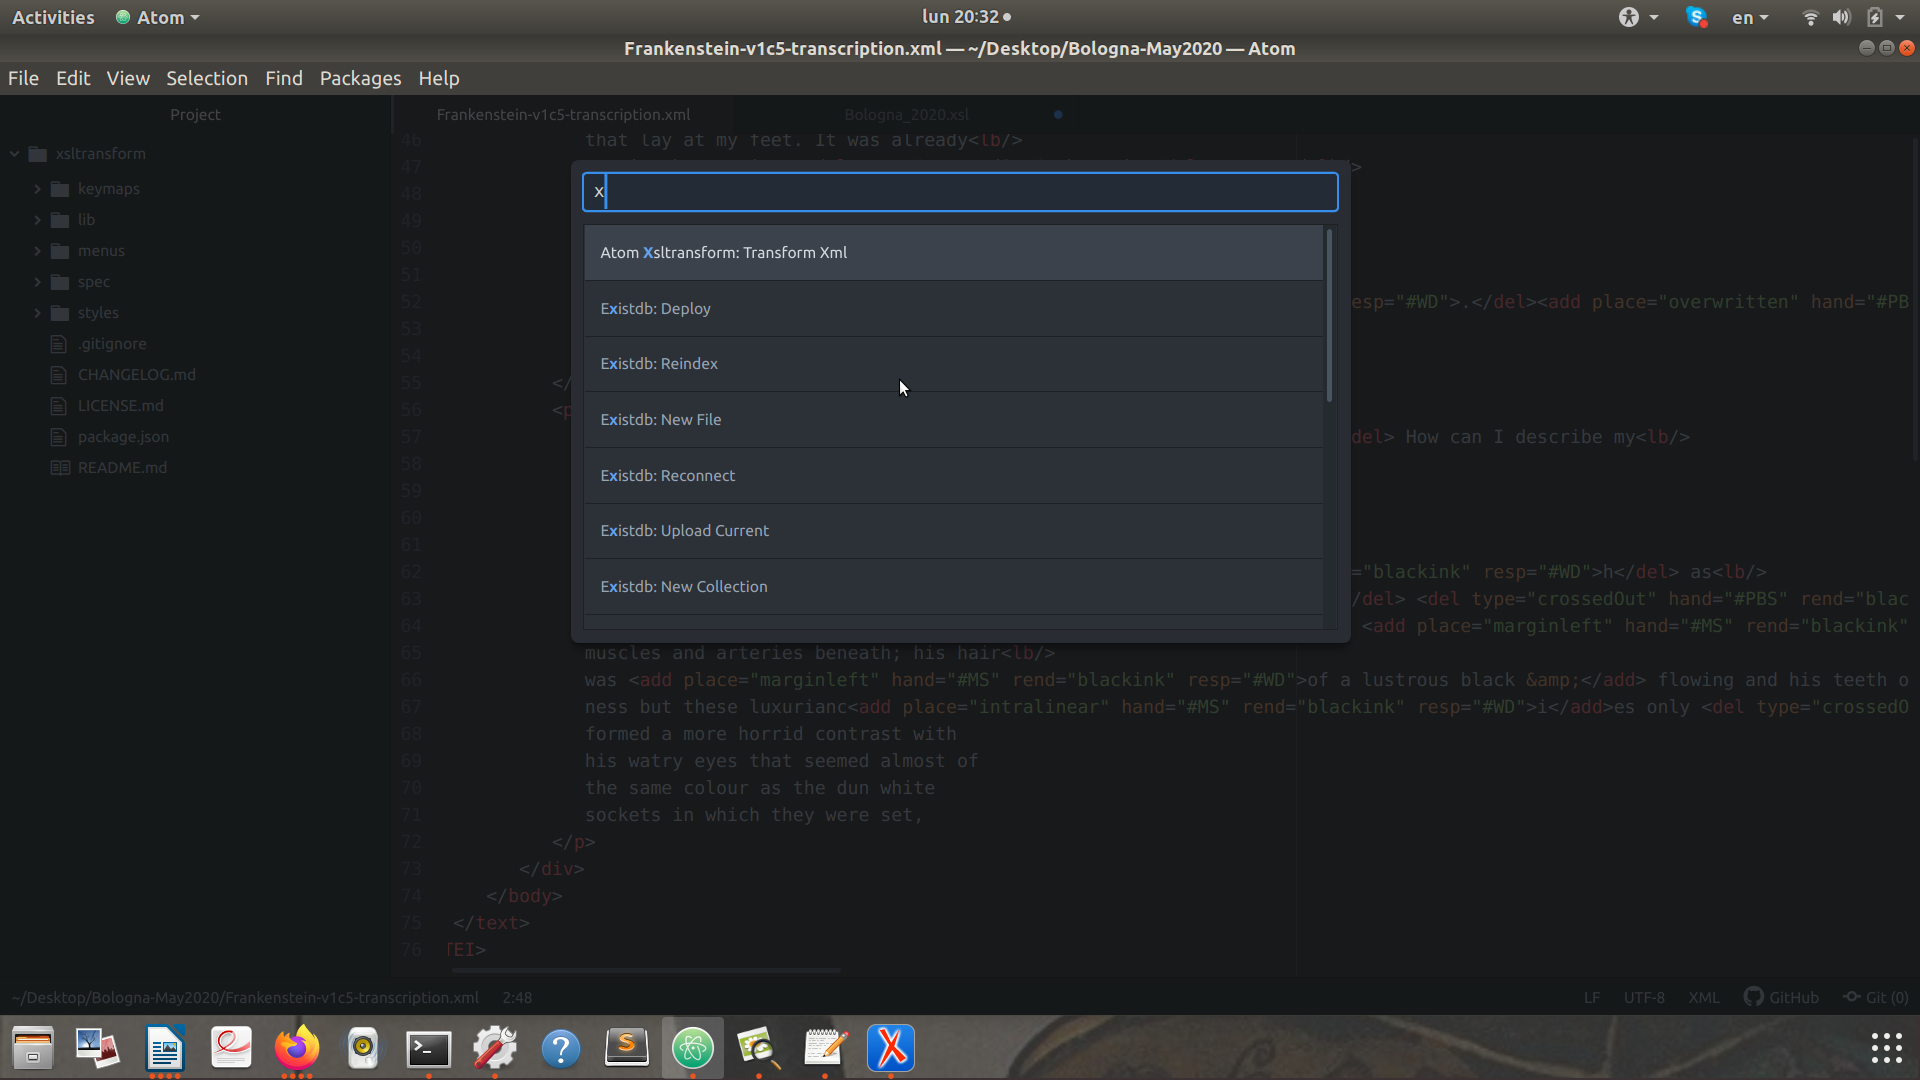
Task: Open the Git (0) status panel
Action: [x=1876, y=997]
